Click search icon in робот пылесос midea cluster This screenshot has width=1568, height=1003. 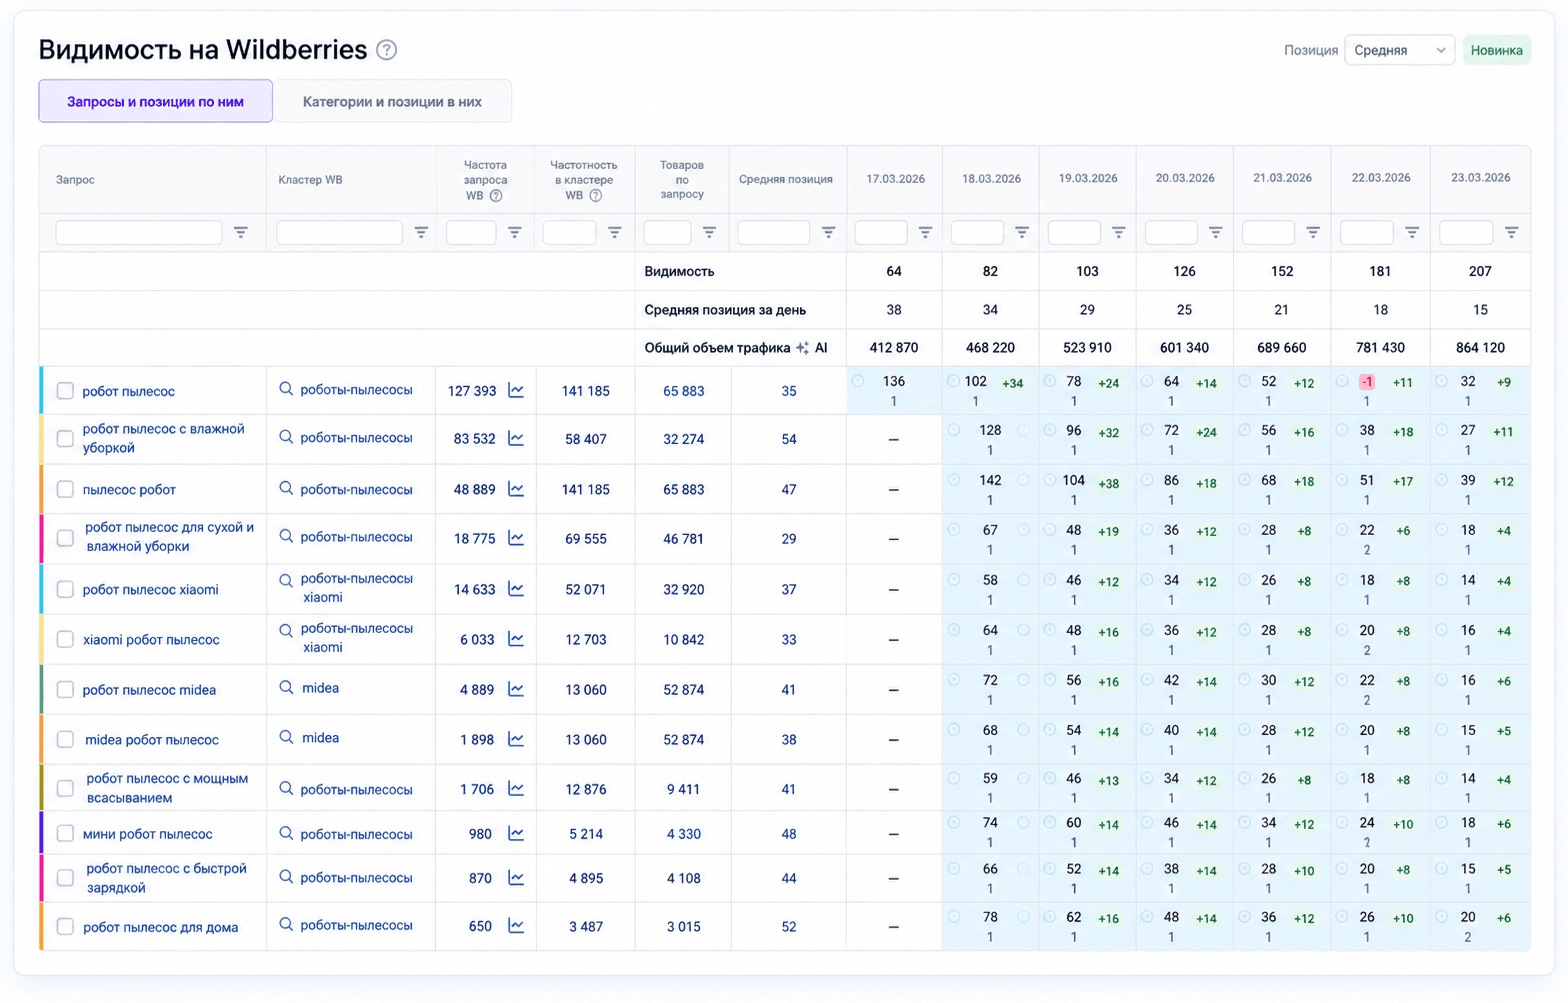286,688
